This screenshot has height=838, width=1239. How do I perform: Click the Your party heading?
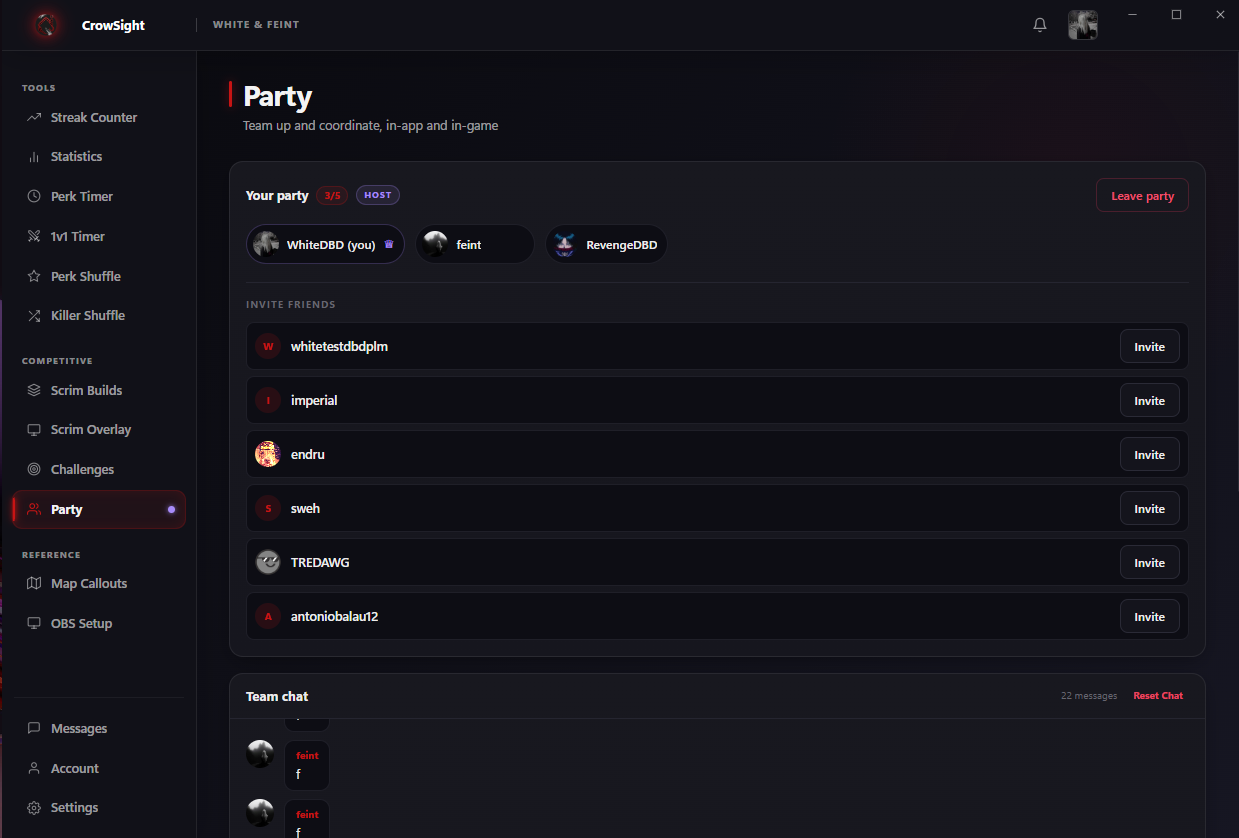pos(277,196)
